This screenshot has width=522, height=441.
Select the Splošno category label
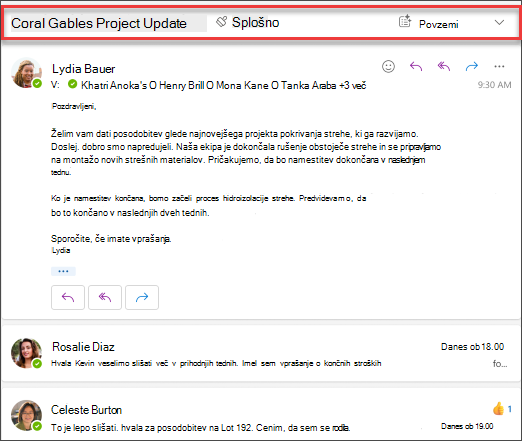click(x=256, y=22)
